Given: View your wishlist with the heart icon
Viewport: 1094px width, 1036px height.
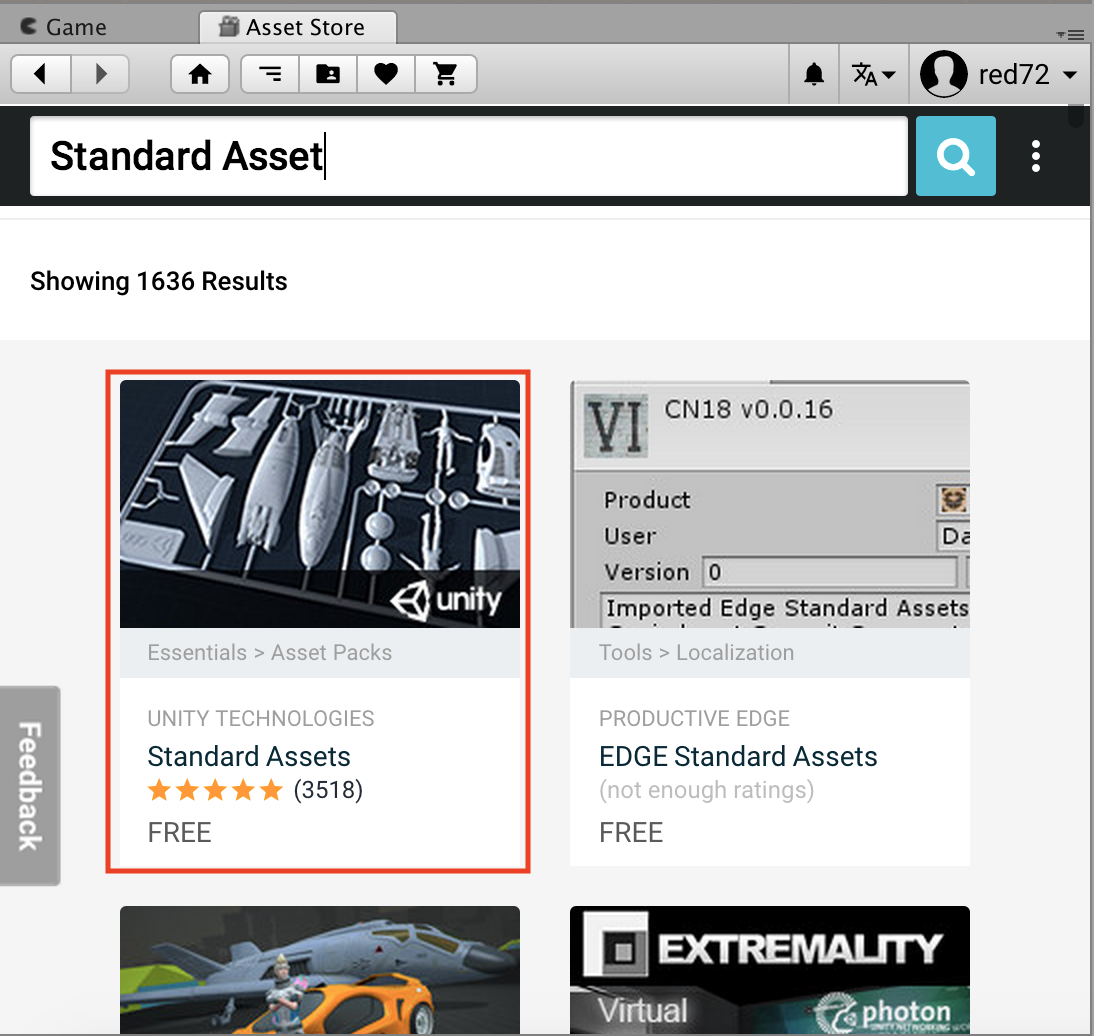Looking at the screenshot, I should [x=386, y=73].
